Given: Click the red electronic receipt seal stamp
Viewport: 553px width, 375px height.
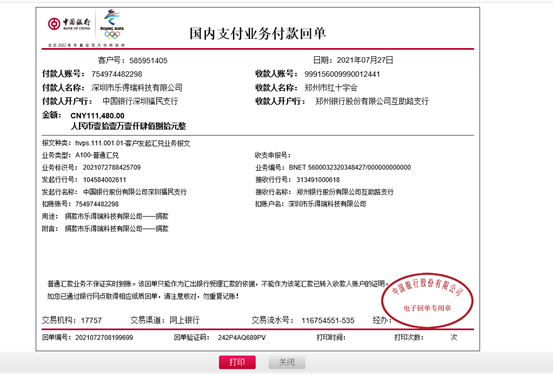Looking at the screenshot, I should point(427,300).
